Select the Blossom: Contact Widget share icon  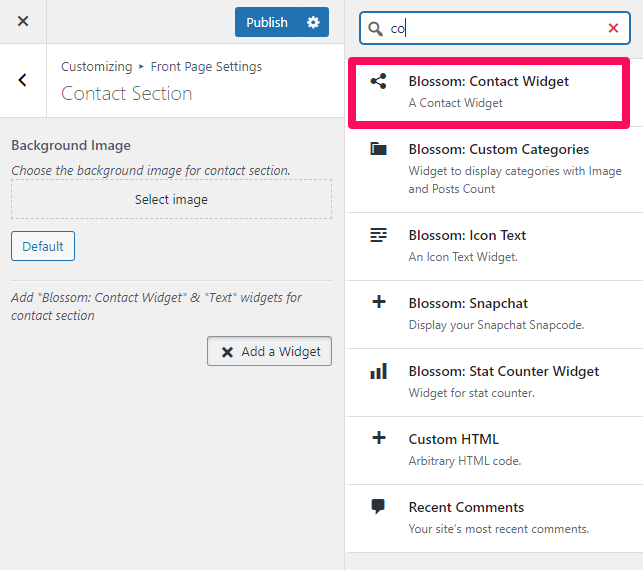coord(379,81)
